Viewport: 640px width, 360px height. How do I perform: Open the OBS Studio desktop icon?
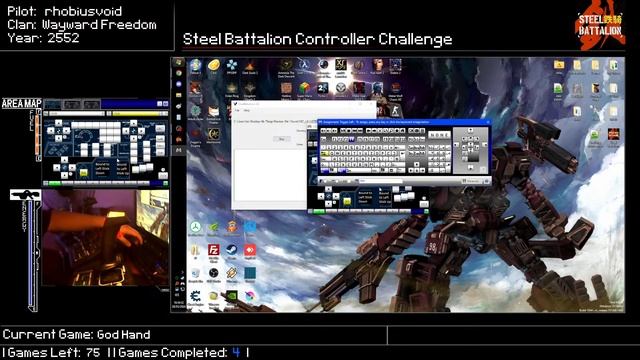pos(213,273)
